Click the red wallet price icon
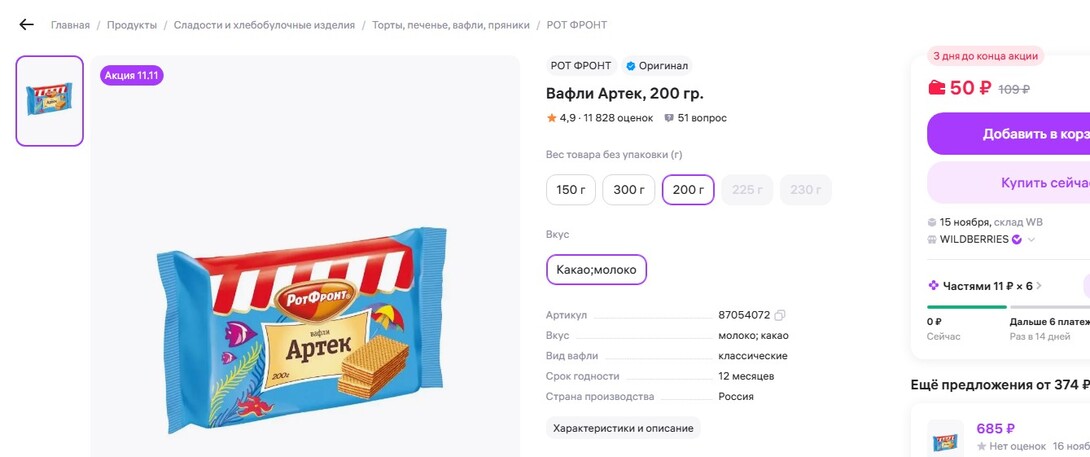The height and width of the screenshot is (457, 1090). (937, 88)
